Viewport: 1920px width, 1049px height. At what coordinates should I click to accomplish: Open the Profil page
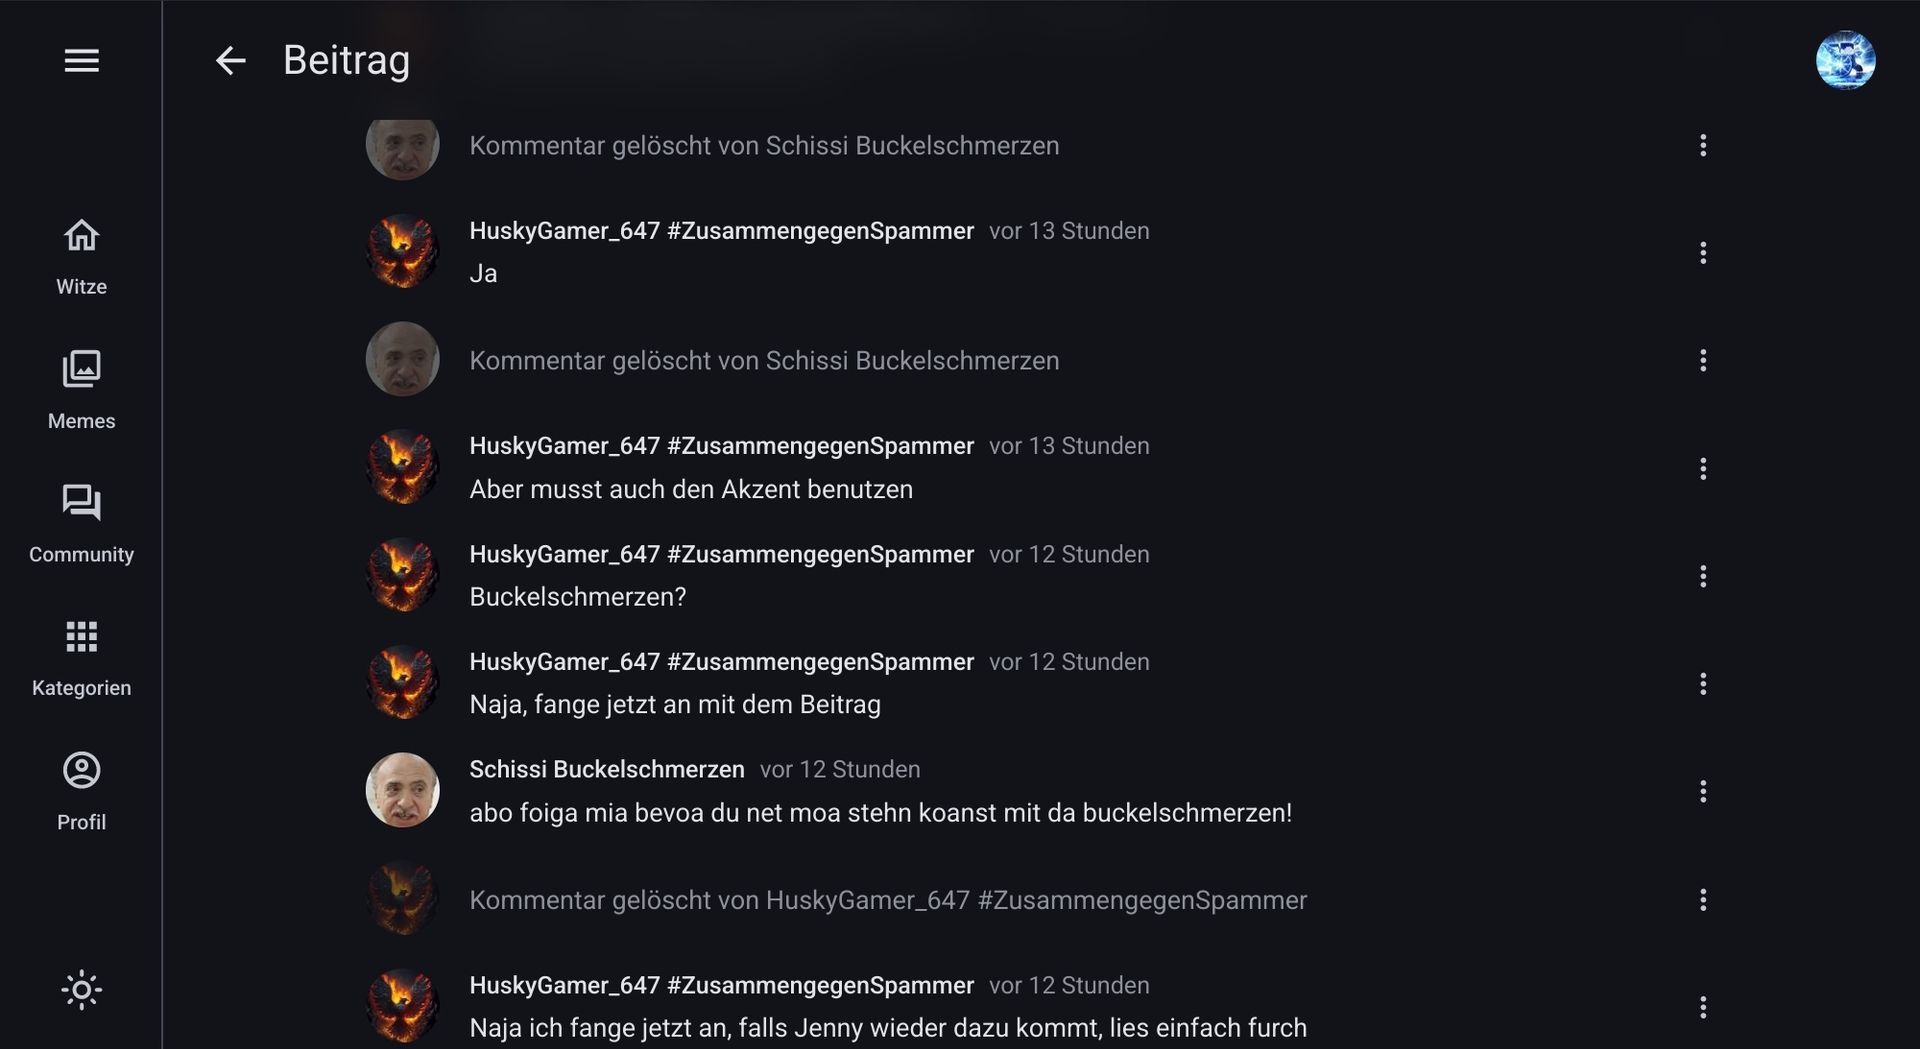[x=81, y=791]
